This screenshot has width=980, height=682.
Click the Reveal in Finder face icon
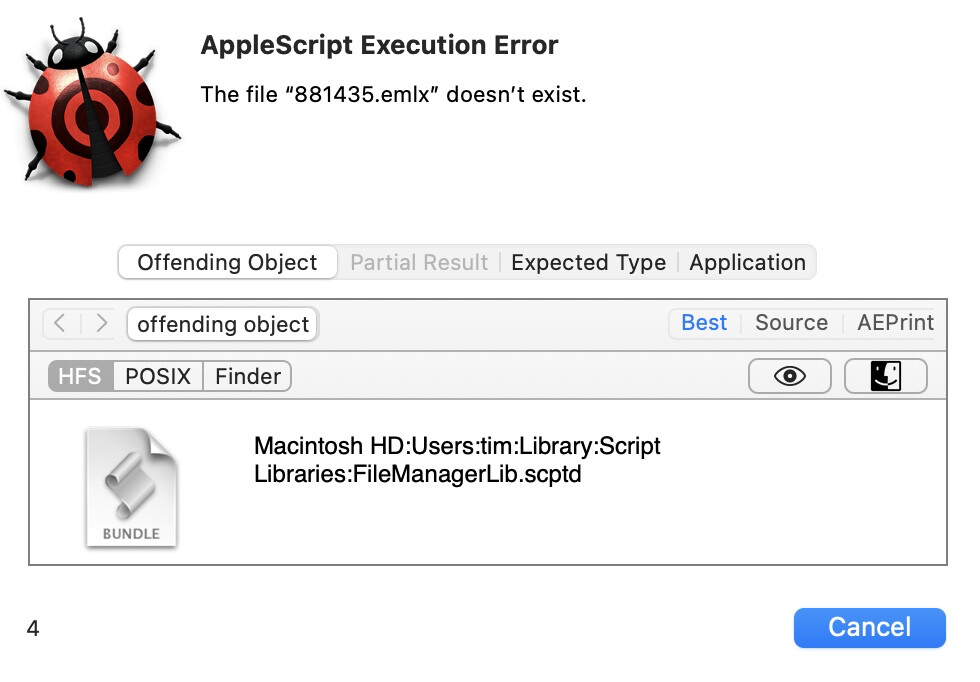coord(885,376)
